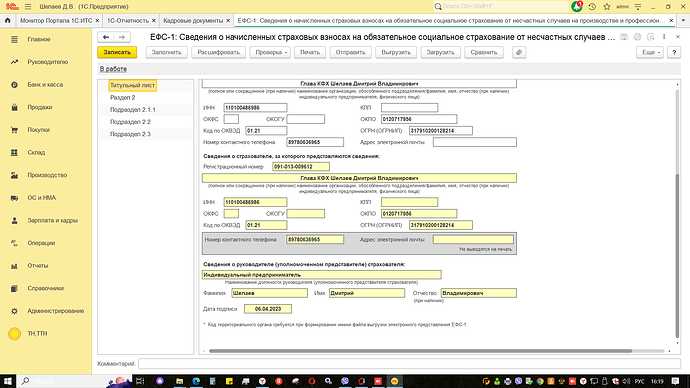The width and height of the screenshot is (690, 388).
Task: Open the home page icon tab
Action: [x=7, y=20]
